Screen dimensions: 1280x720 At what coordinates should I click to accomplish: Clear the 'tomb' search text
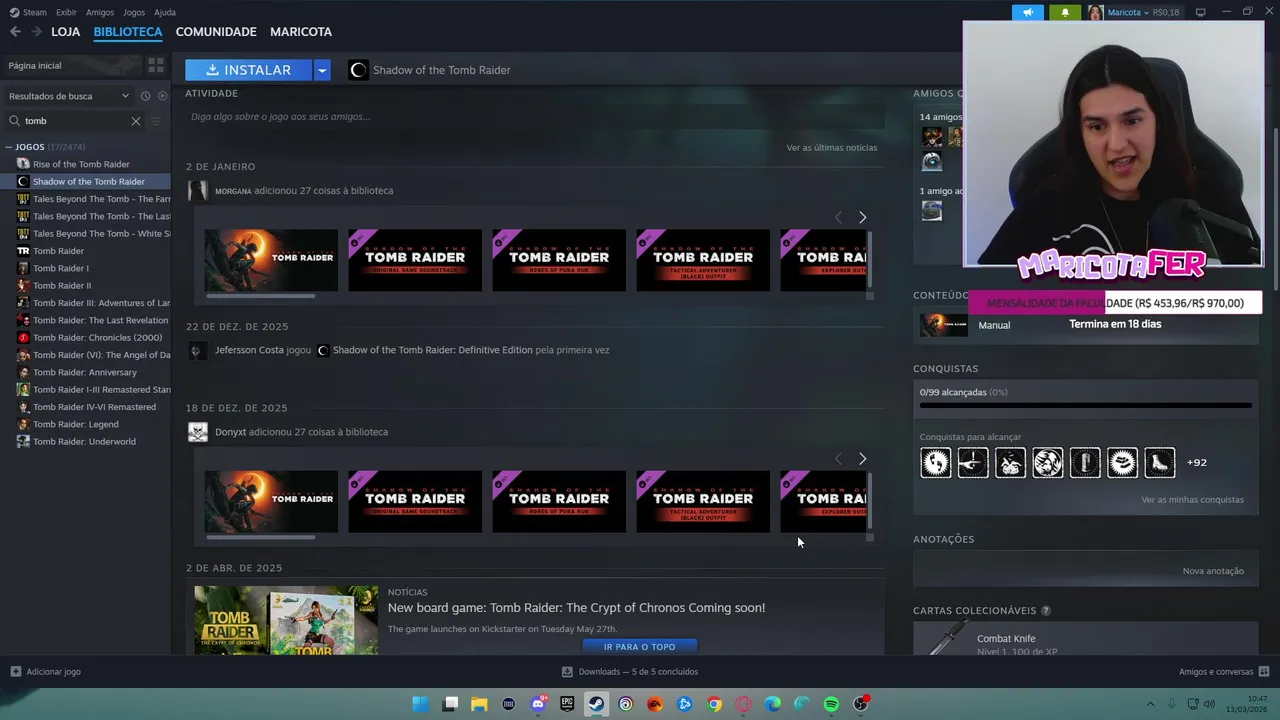click(136, 121)
